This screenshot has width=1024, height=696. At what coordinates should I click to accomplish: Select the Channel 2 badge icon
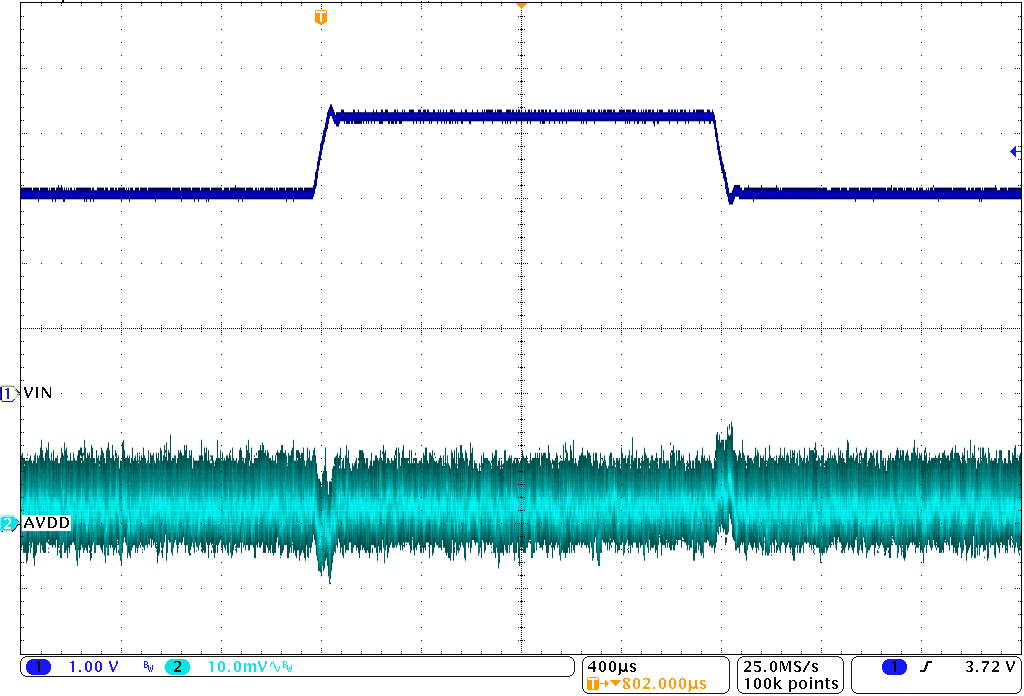pos(177,665)
